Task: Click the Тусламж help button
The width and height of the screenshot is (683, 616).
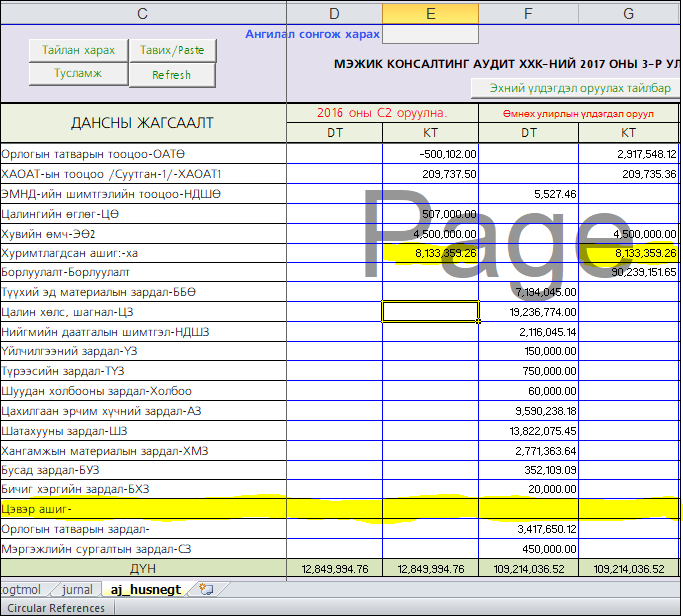Action: (79, 74)
